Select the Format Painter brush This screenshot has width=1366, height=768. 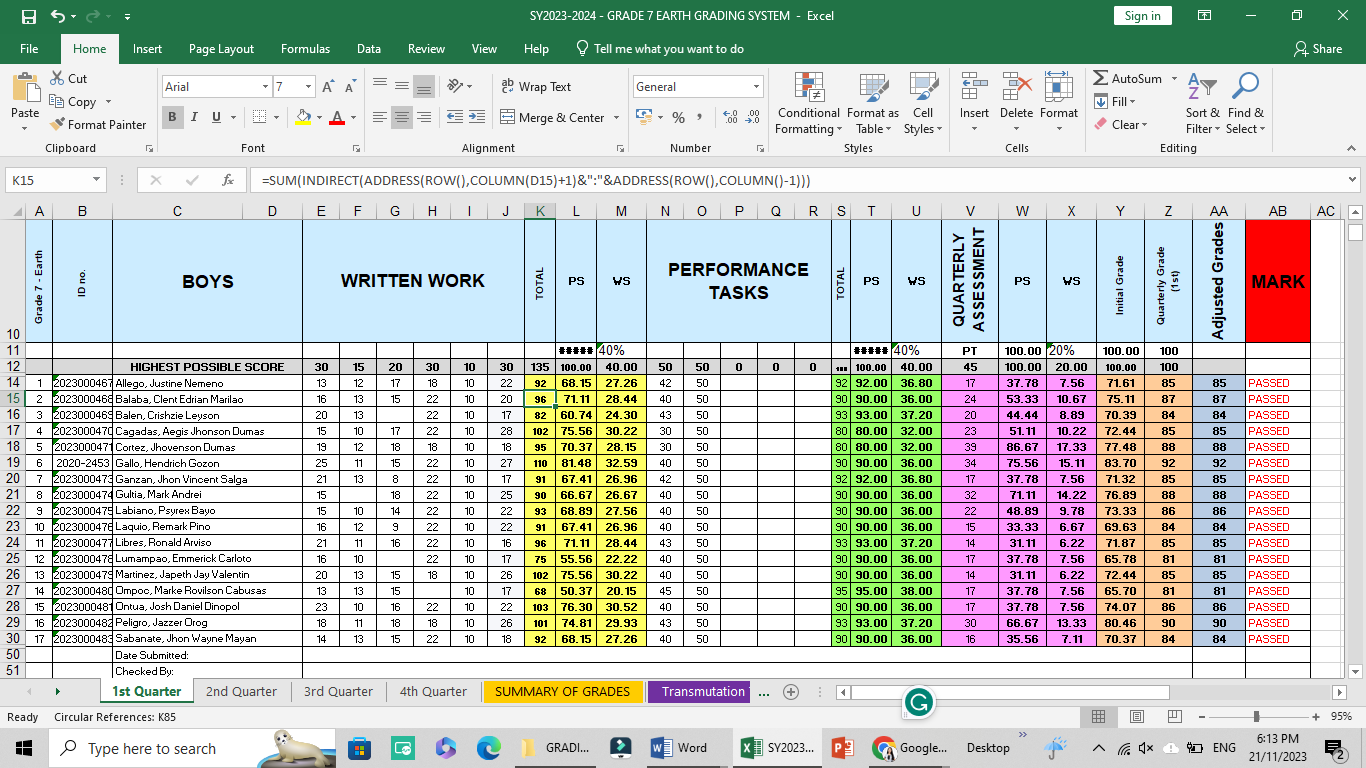point(97,124)
